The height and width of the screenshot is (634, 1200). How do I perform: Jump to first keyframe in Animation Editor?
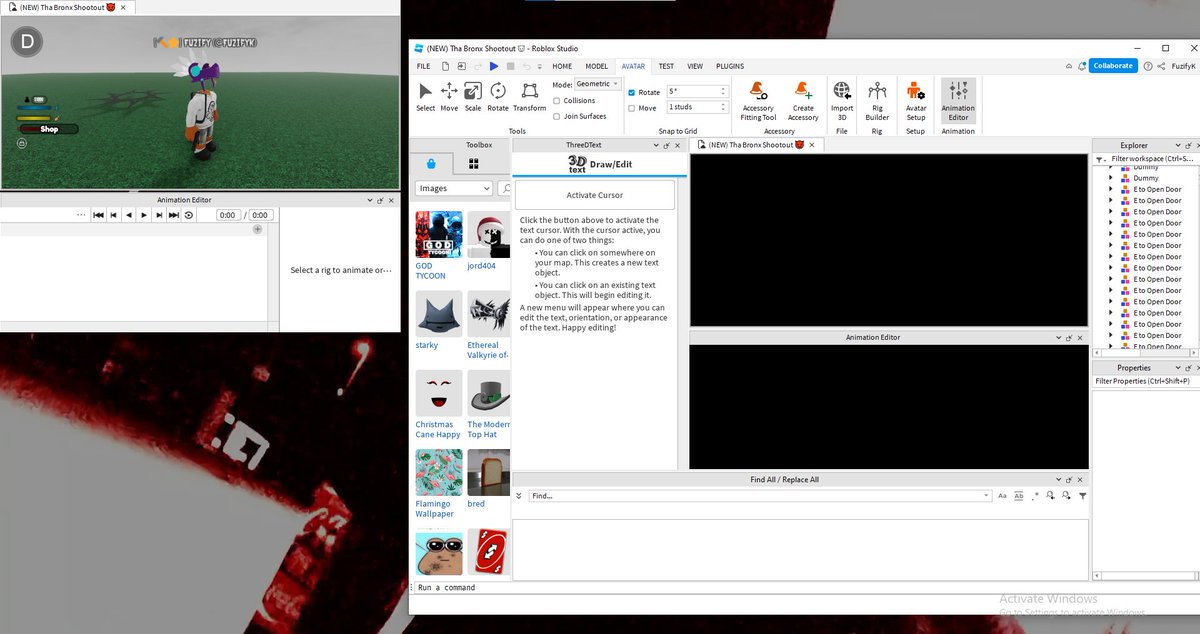click(x=98, y=215)
